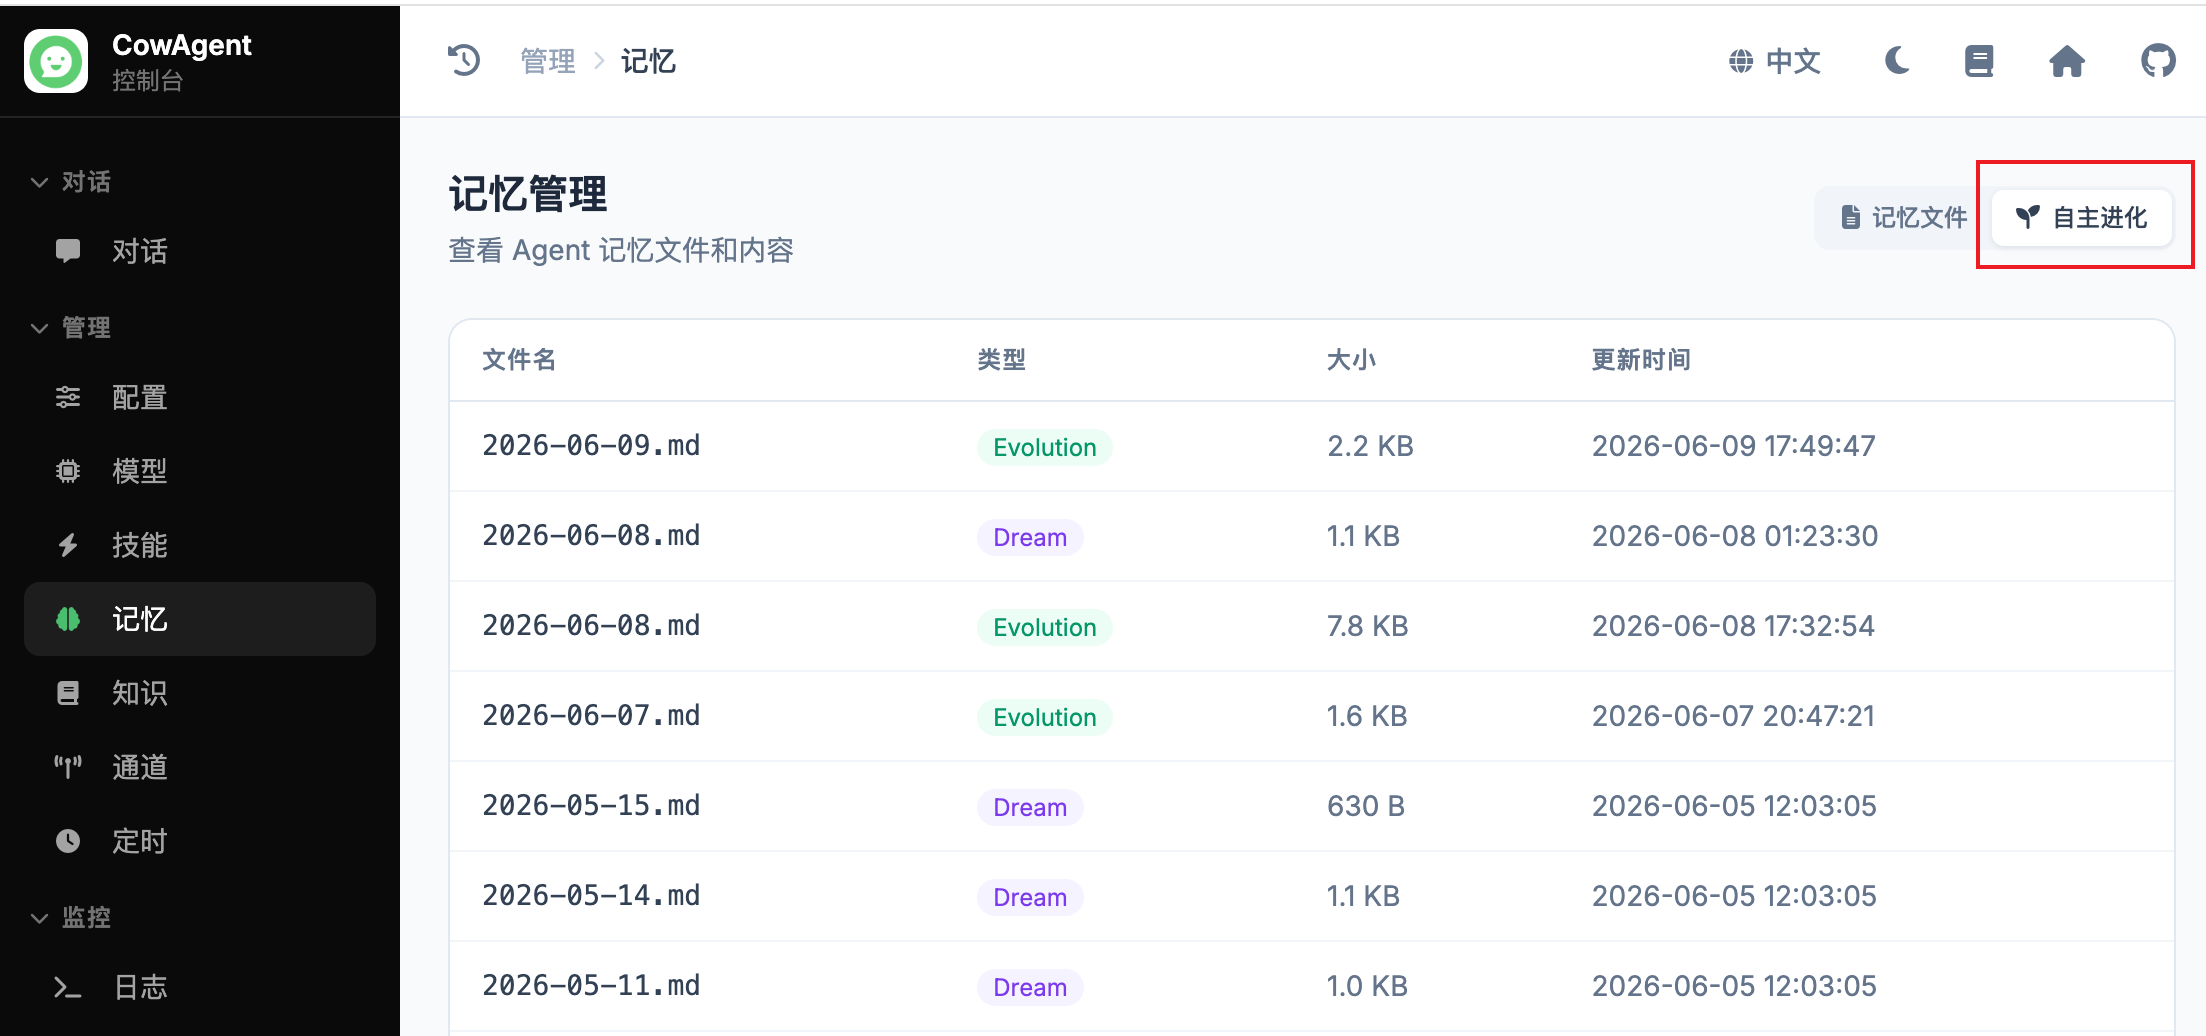2206x1036 pixels.
Task: Click the 大小 column header
Action: [x=1352, y=360]
